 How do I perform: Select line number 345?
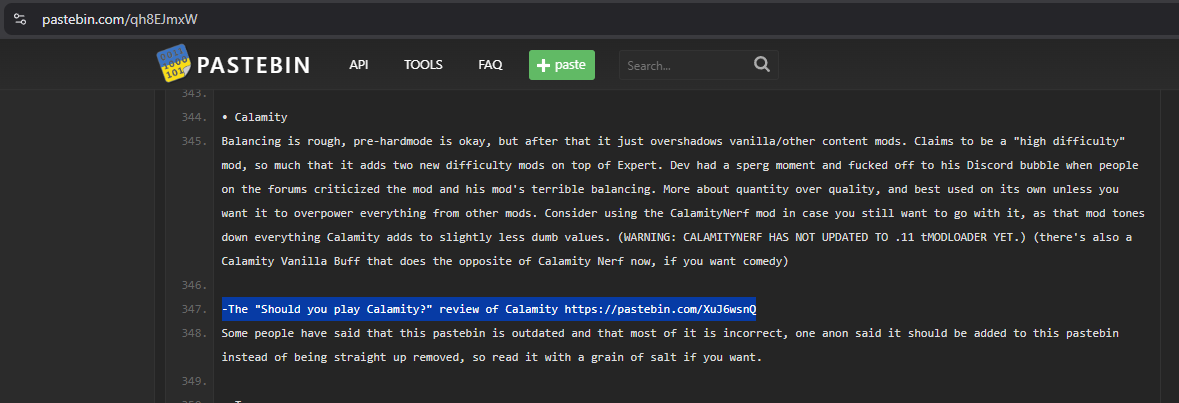point(194,141)
